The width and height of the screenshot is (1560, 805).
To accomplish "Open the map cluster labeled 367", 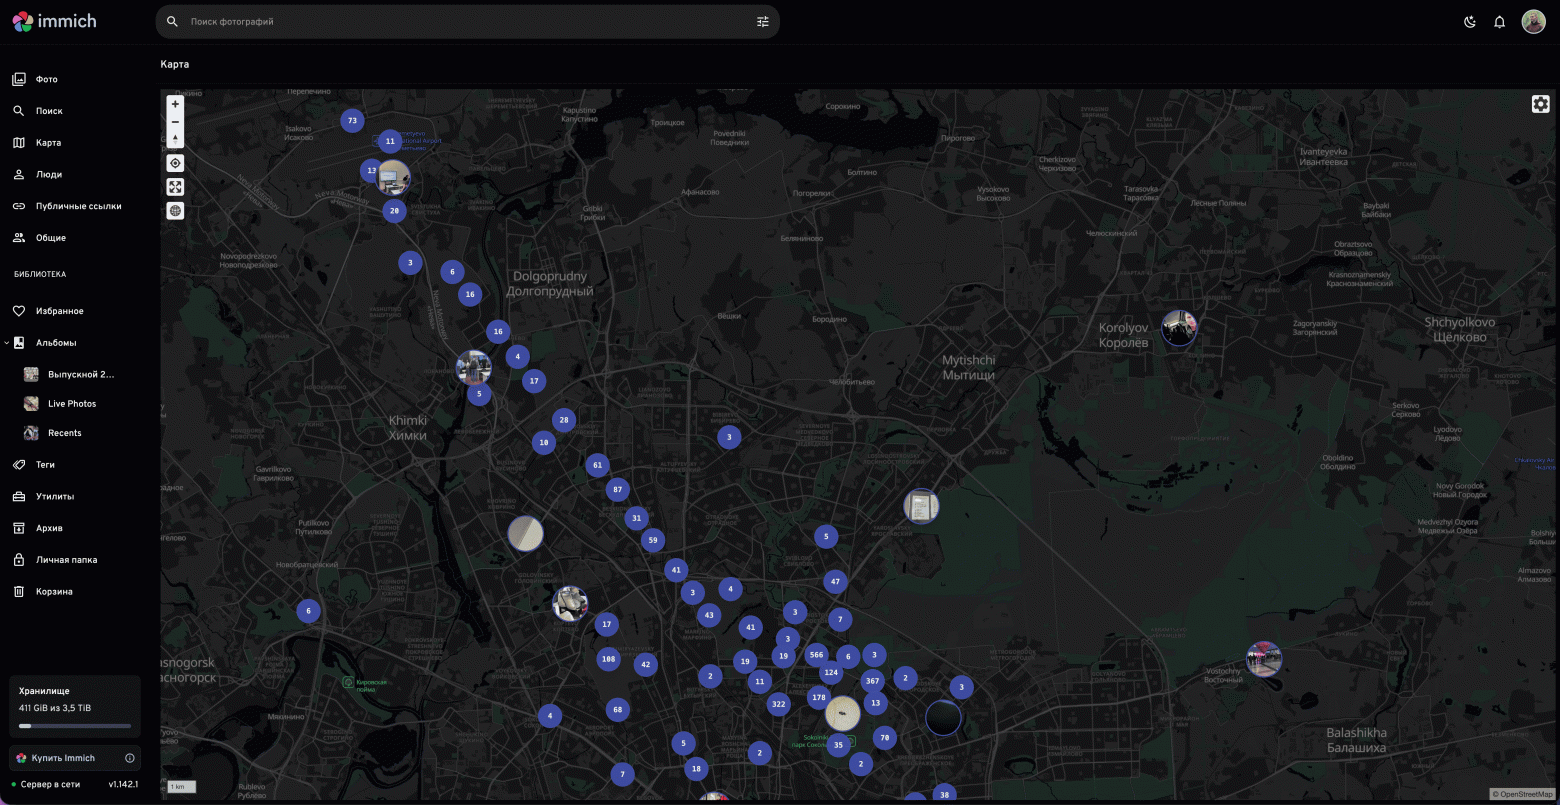I will 873,681.
